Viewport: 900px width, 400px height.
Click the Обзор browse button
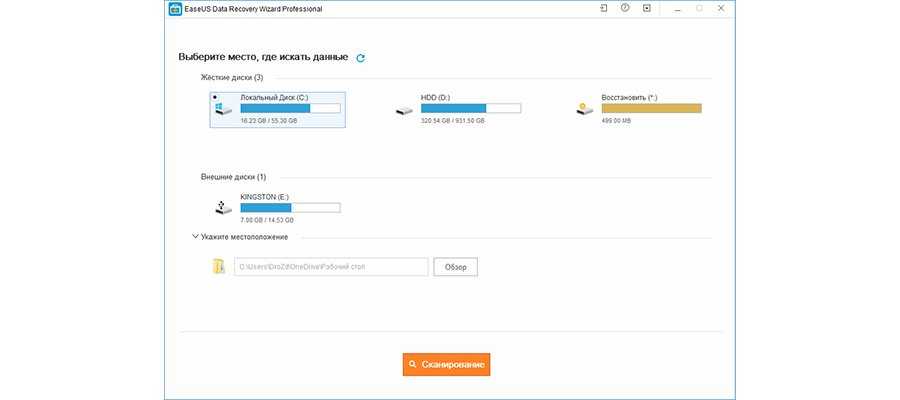coord(456,267)
